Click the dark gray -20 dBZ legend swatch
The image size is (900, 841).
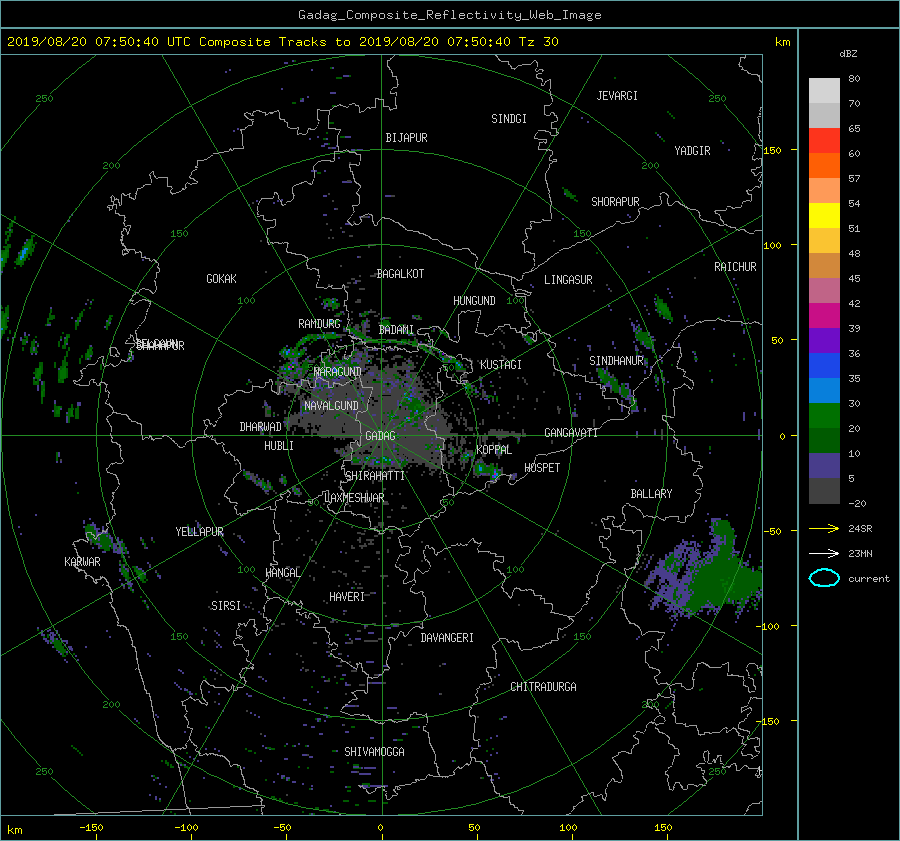tap(824, 491)
